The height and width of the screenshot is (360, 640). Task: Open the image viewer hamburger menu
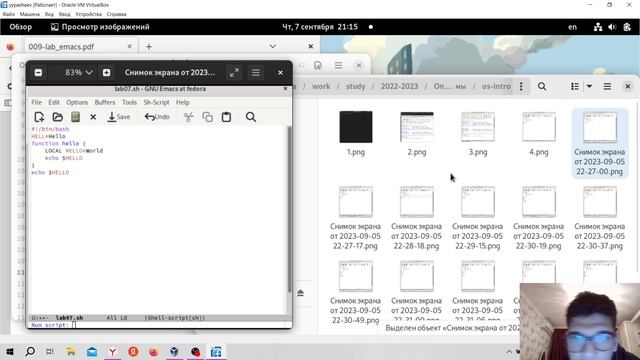click(x=256, y=73)
